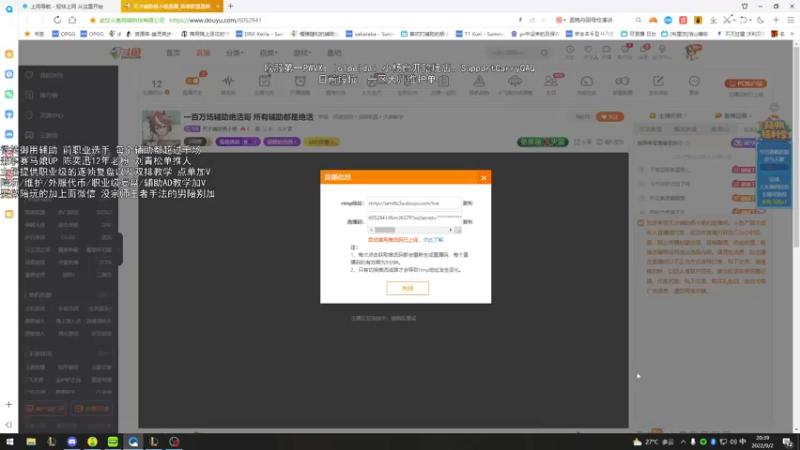Click the streamer avatar thumbnail

161,128
